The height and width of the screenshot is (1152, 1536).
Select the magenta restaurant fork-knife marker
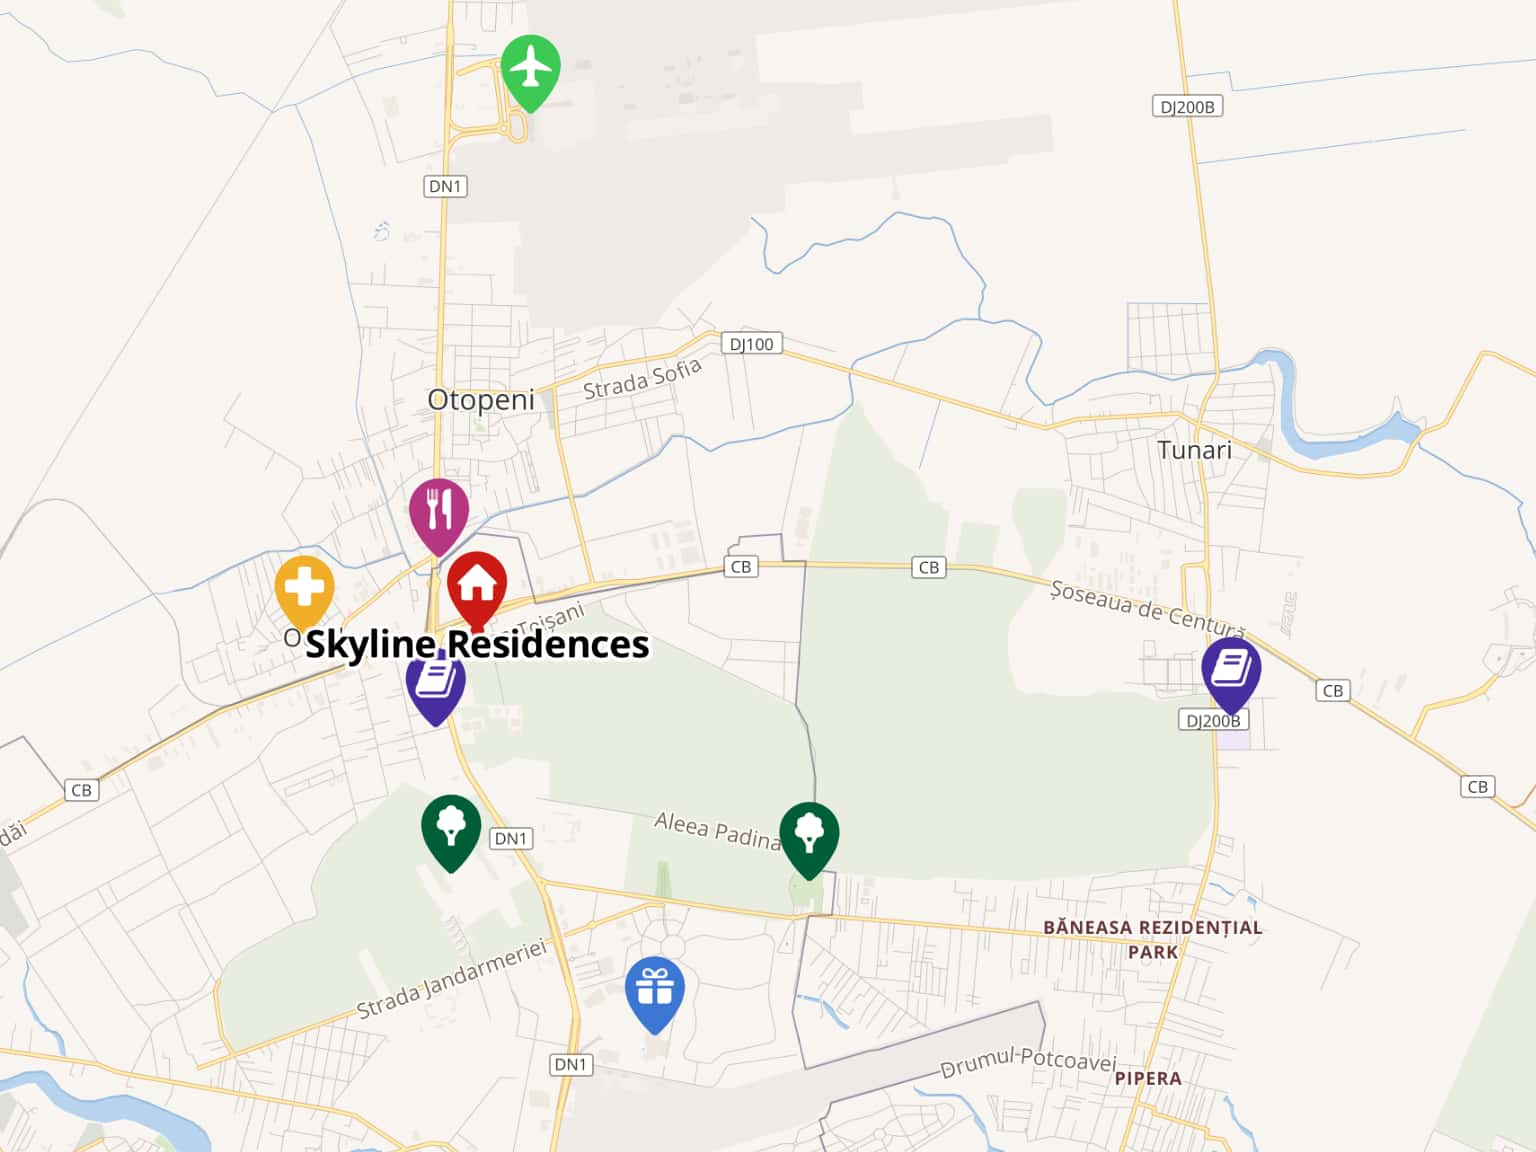pos(439,516)
